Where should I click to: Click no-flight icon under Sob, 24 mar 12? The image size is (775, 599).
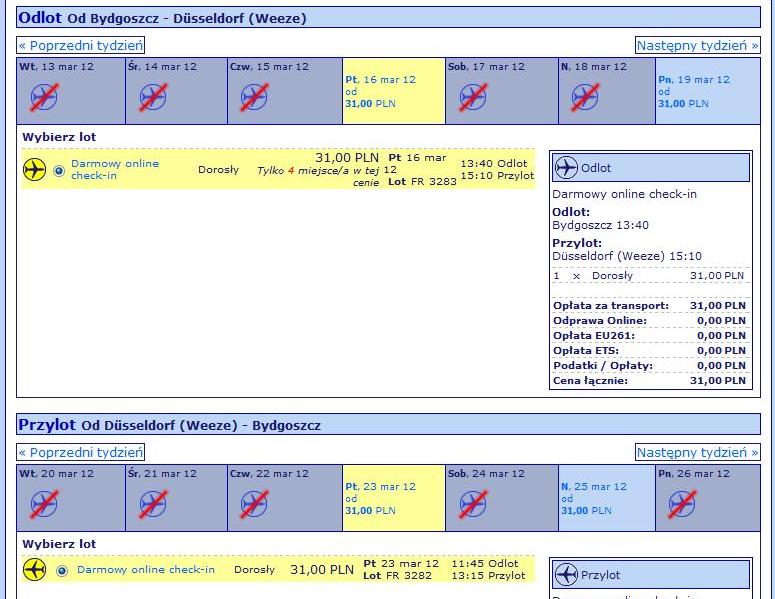click(473, 504)
